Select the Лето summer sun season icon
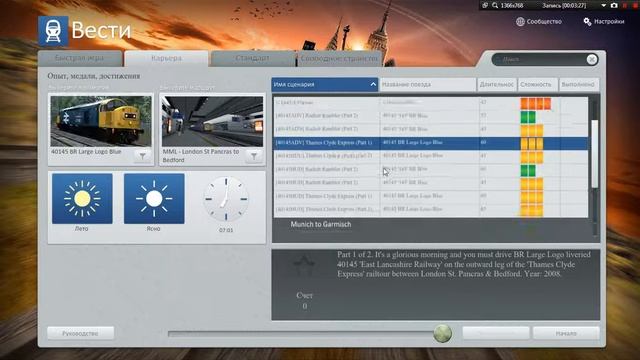Image resolution: width=640 pixels, height=360 pixels. point(82,198)
